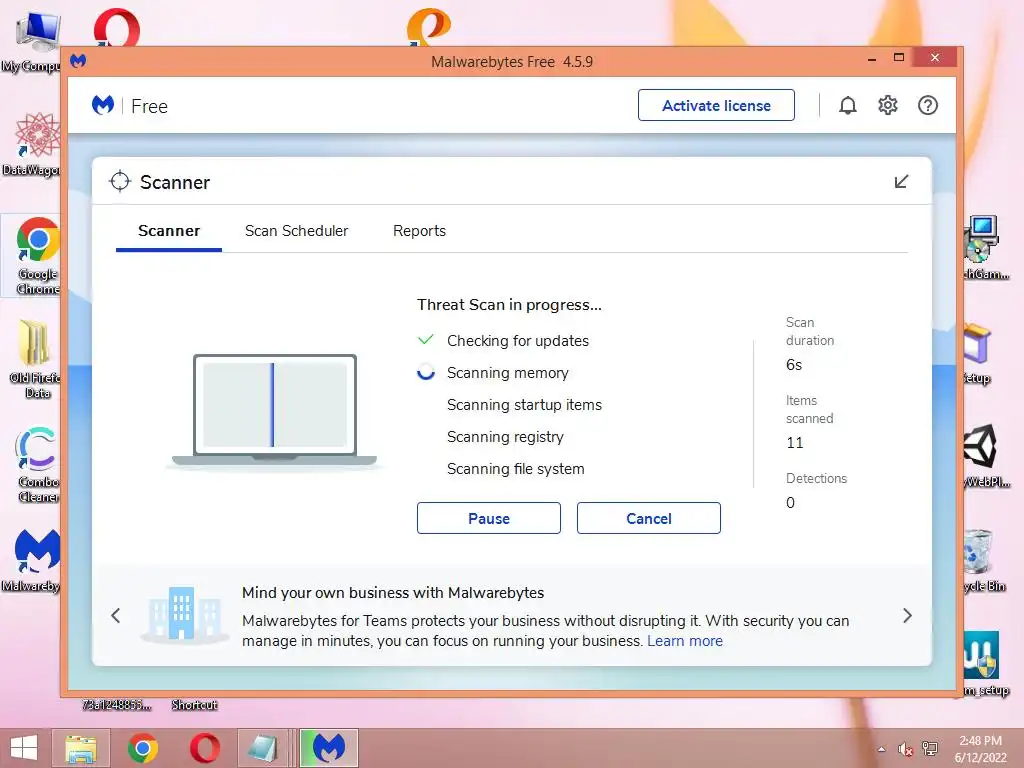This screenshot has height=768, width=1024.
Task: Select the Malwarebytes desktop shortcut
Action: click(37, 560)
